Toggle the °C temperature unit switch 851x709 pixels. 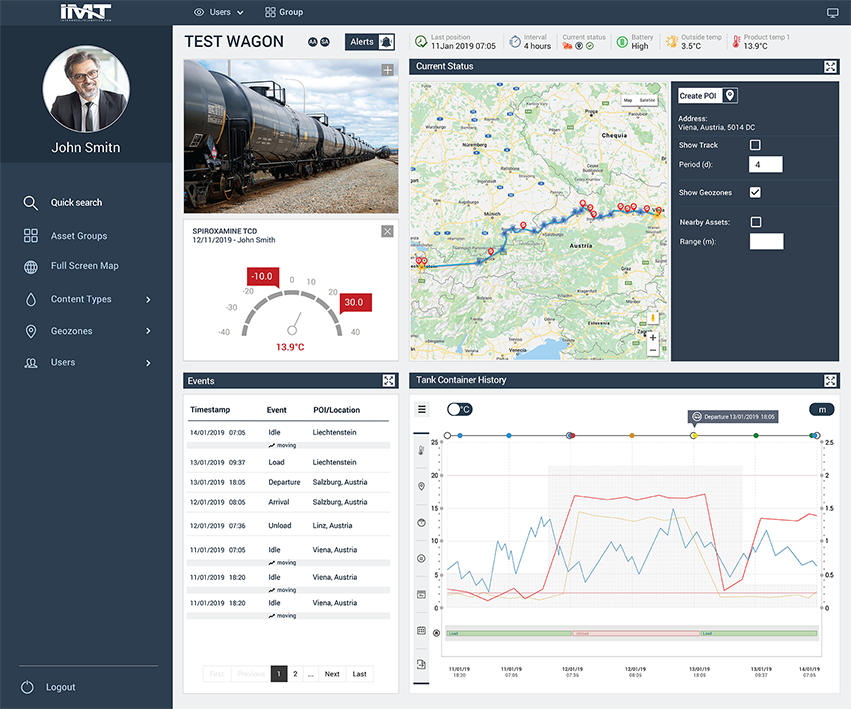click(459, 409)
